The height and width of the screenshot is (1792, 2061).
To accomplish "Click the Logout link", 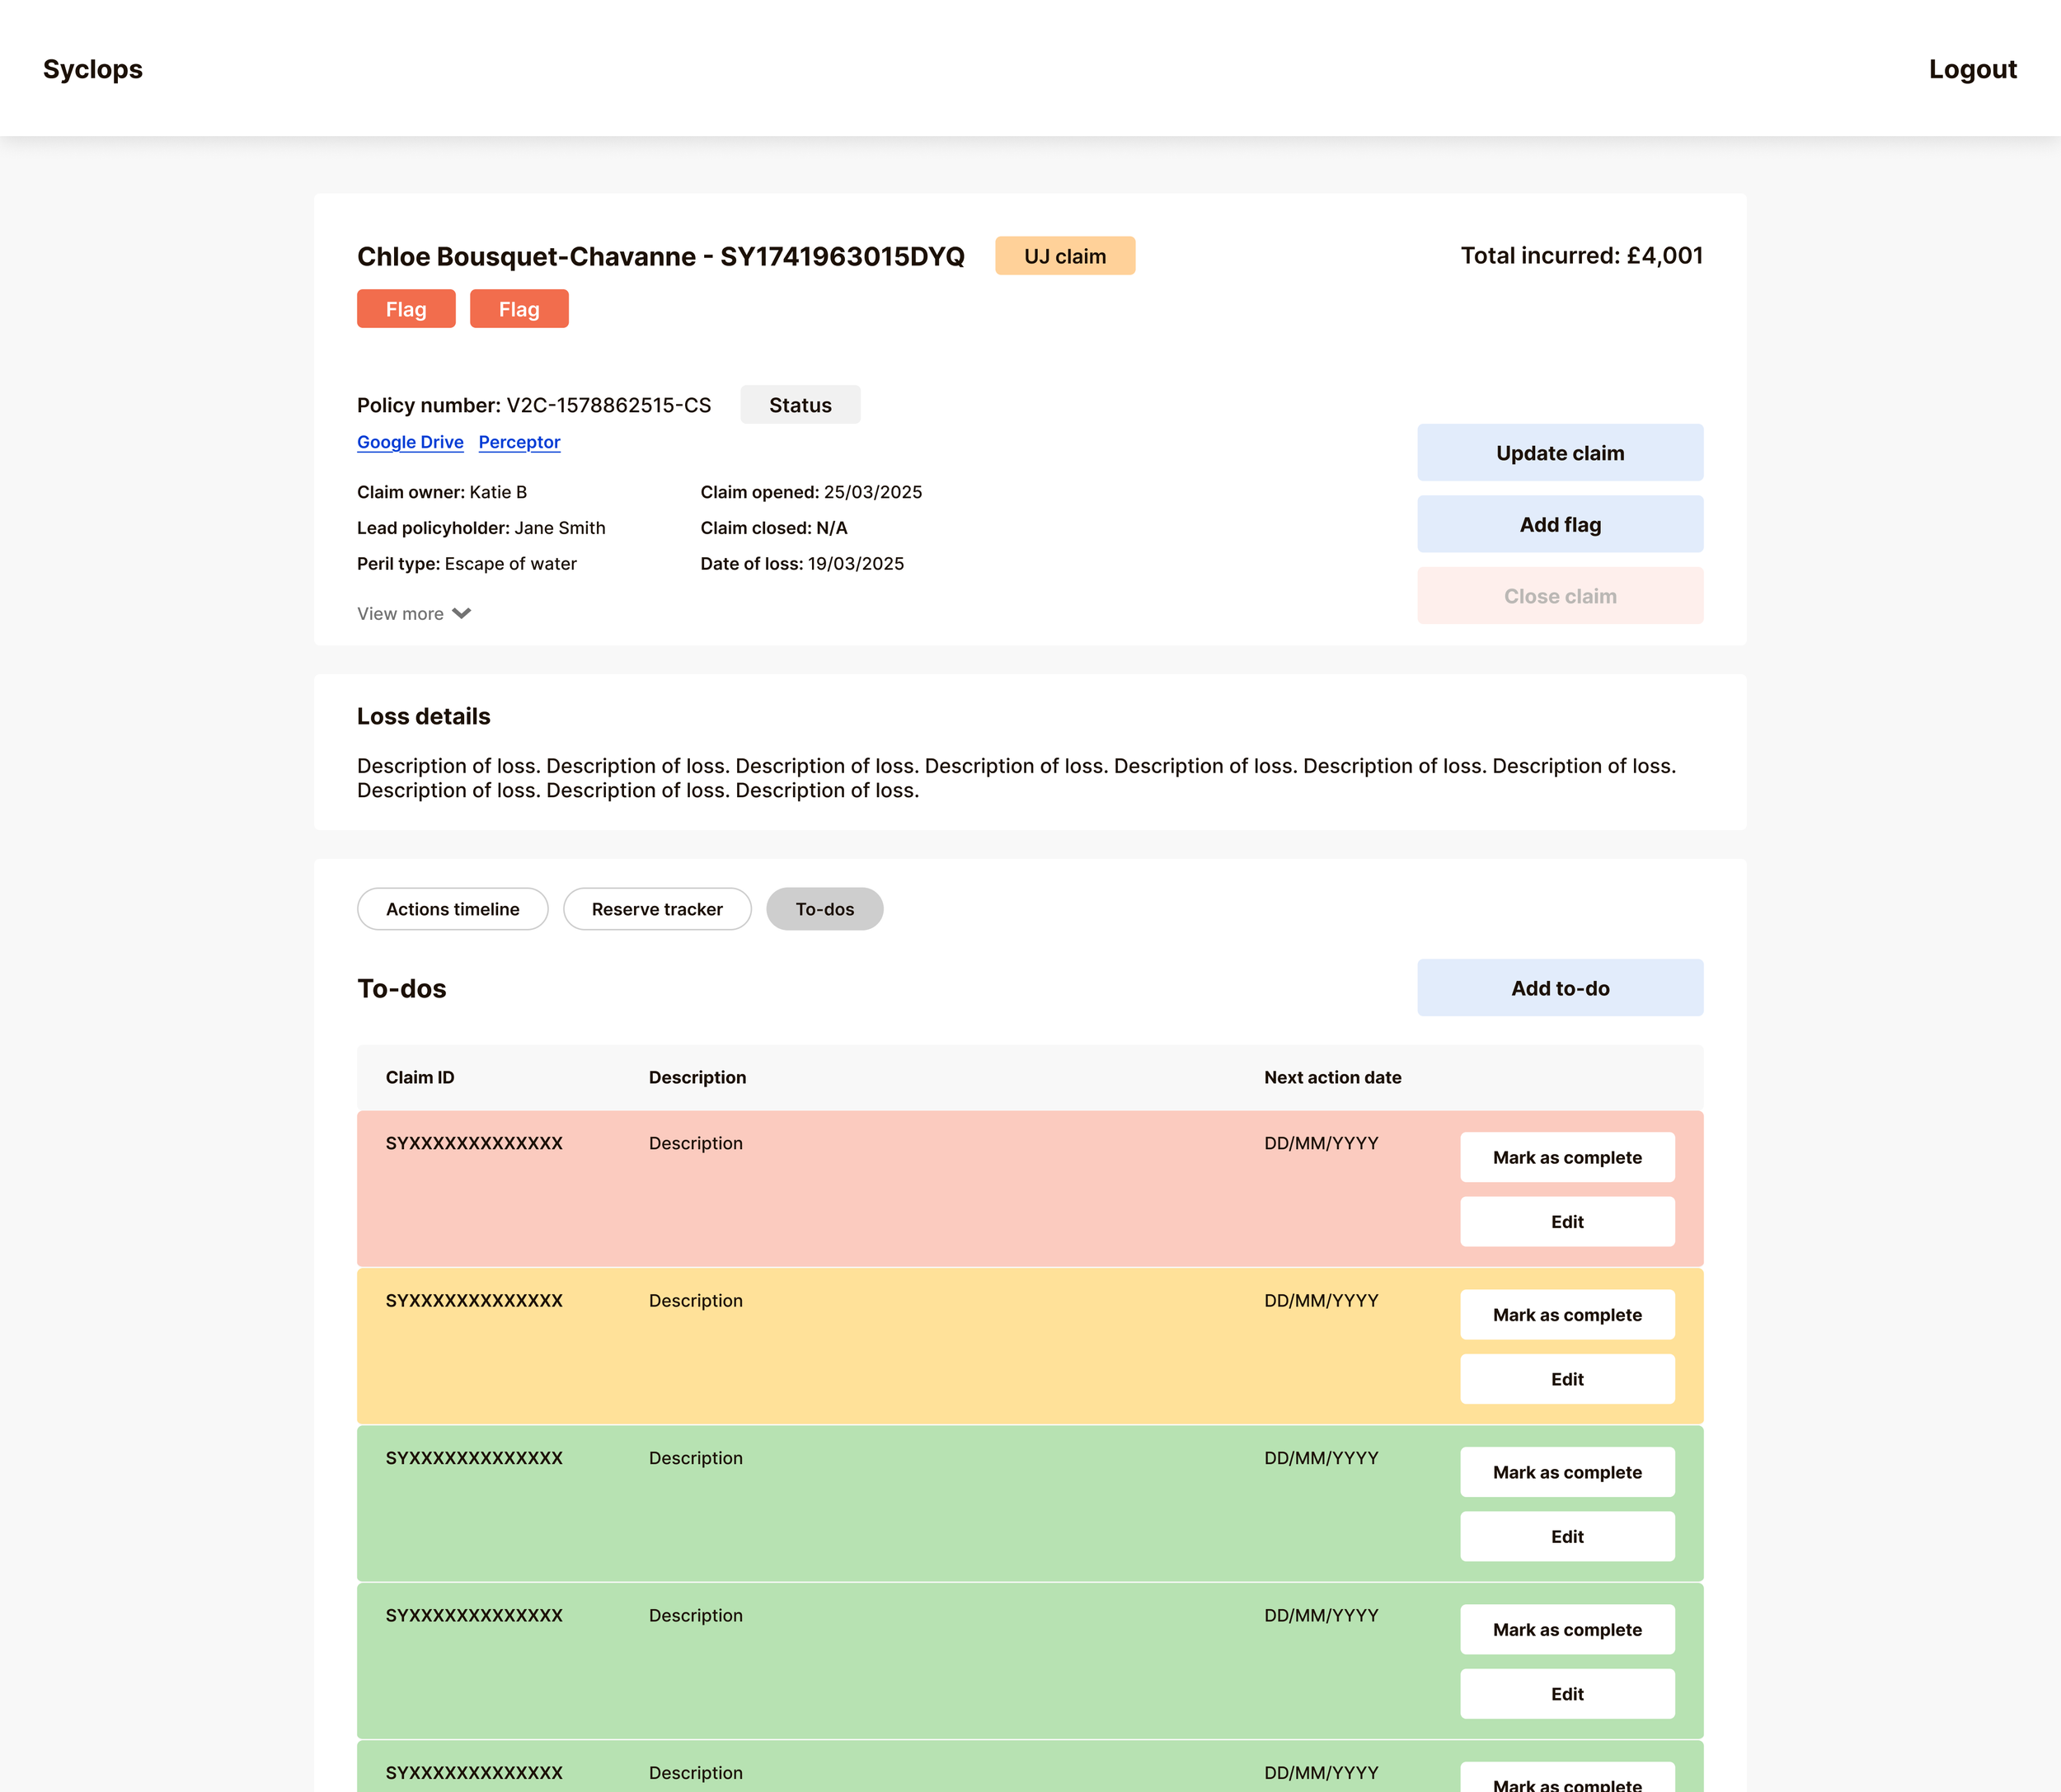I will (1972, 69).
